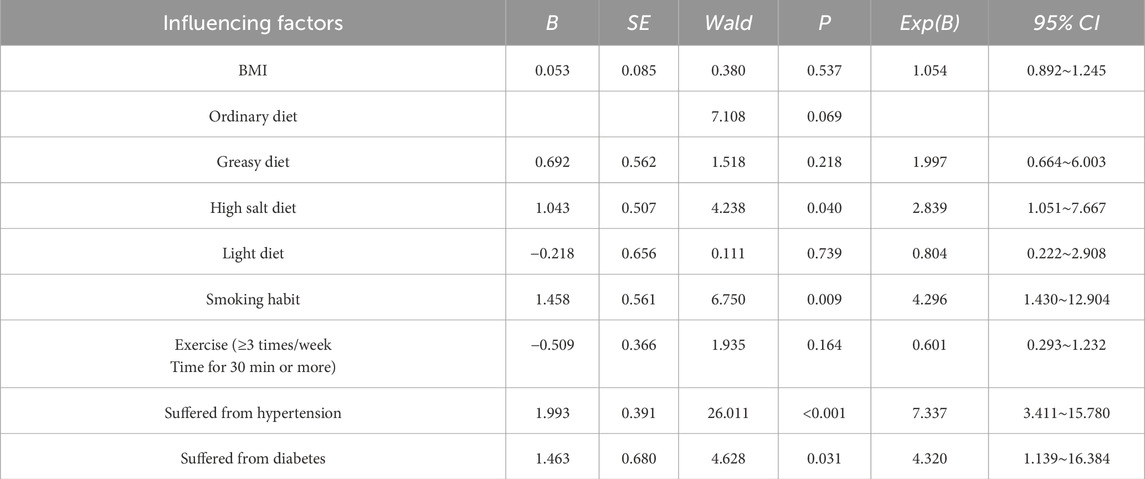Image resolution: width=1145 pixels, height=479 pixels.
Task: Click the Exp(B) column header
Action: pyautogui.click(x=928, y=24)
